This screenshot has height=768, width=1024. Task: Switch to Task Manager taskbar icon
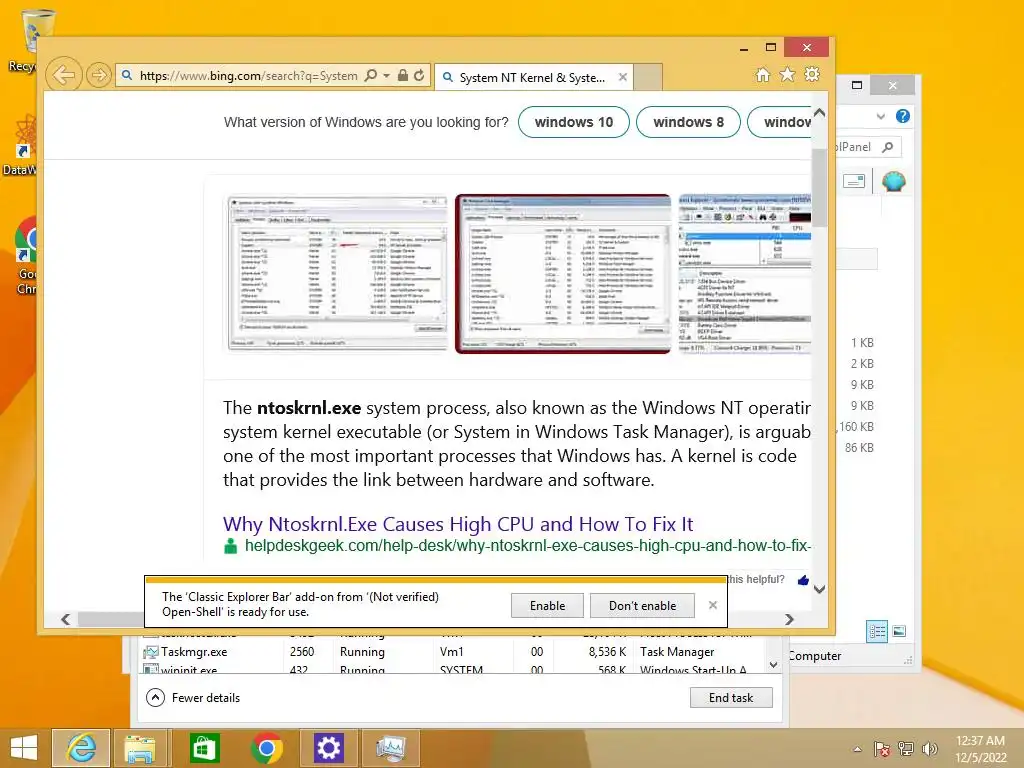[391, 748]
